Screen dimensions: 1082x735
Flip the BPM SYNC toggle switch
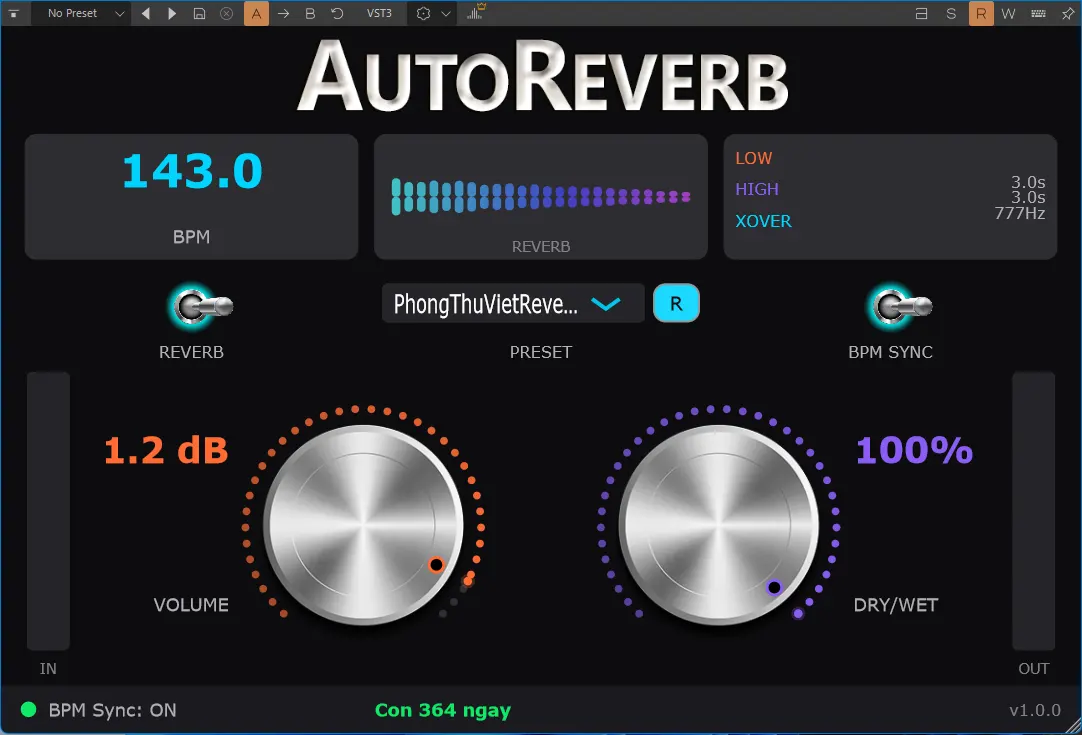pyautogui.click(x=900, y=306)
